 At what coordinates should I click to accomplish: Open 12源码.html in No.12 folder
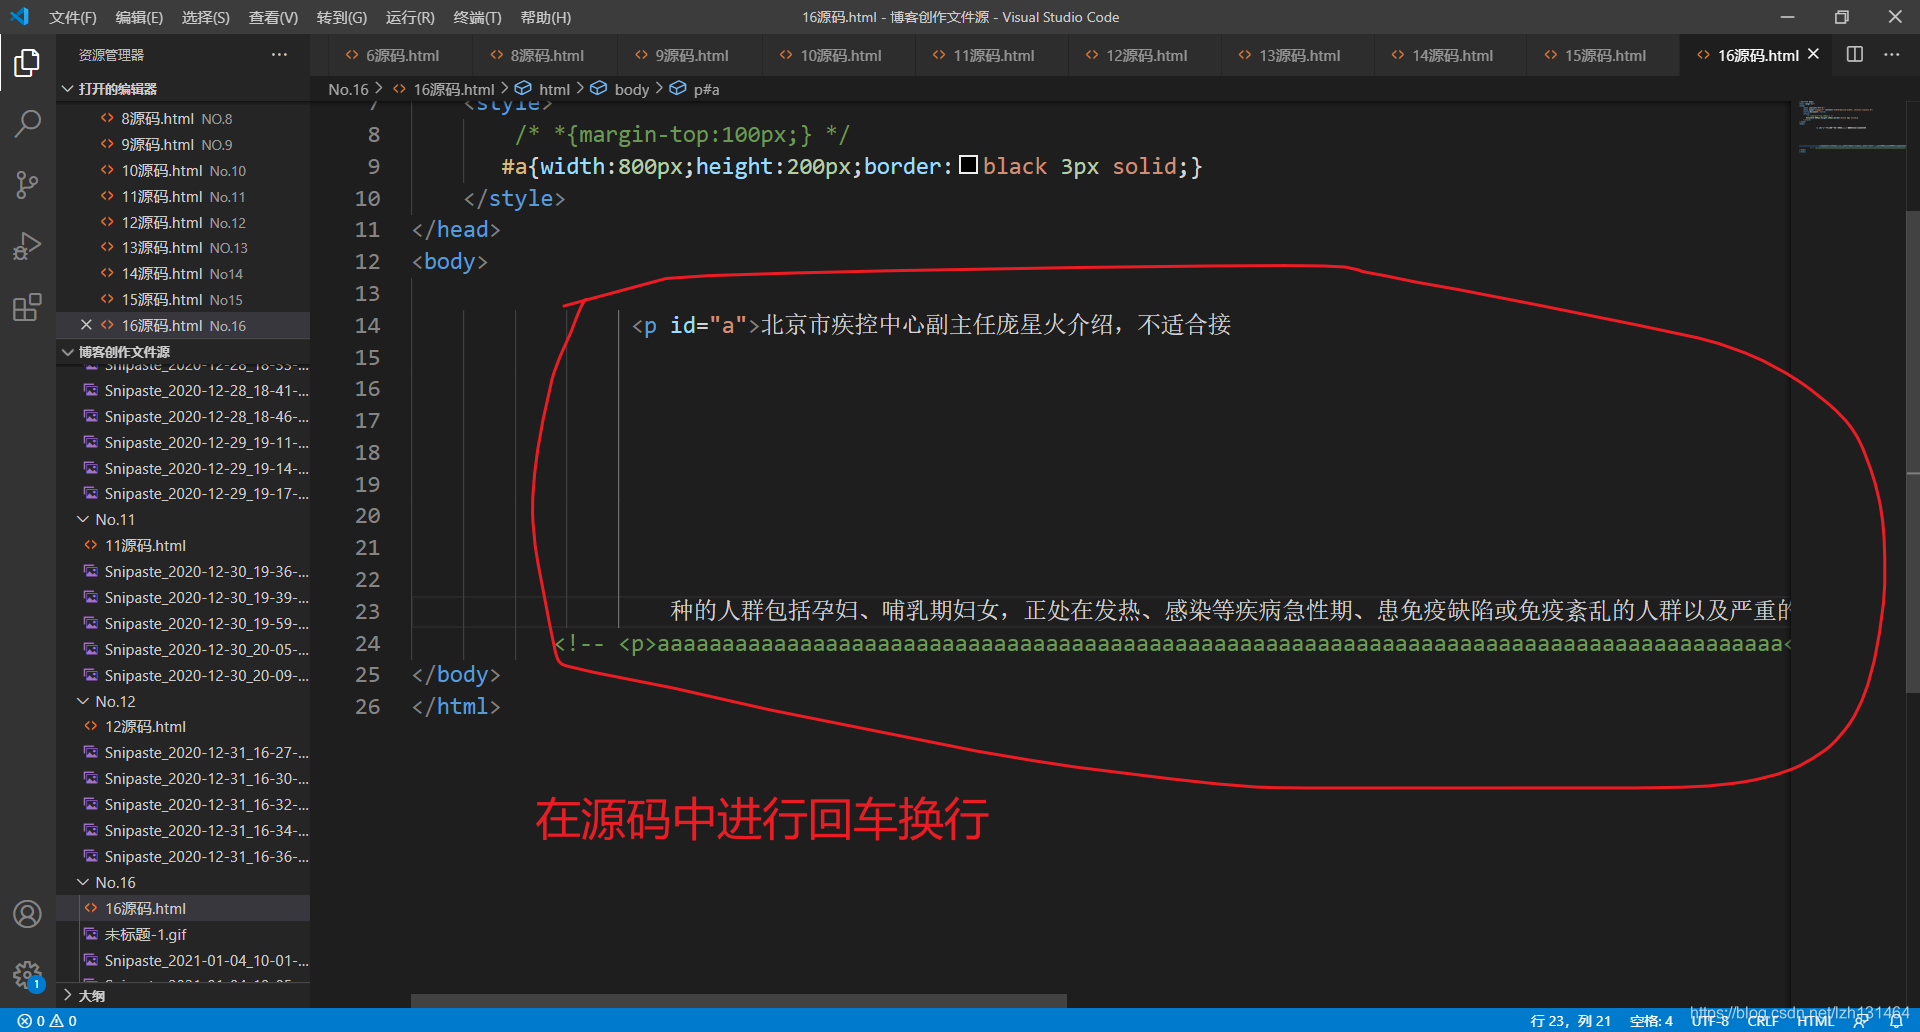pos(184,727)
